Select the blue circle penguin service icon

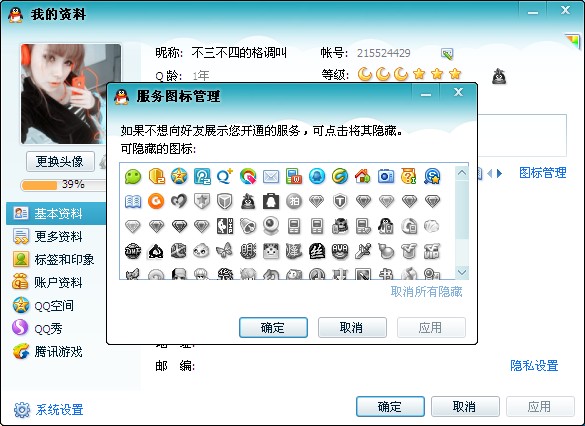317,176
